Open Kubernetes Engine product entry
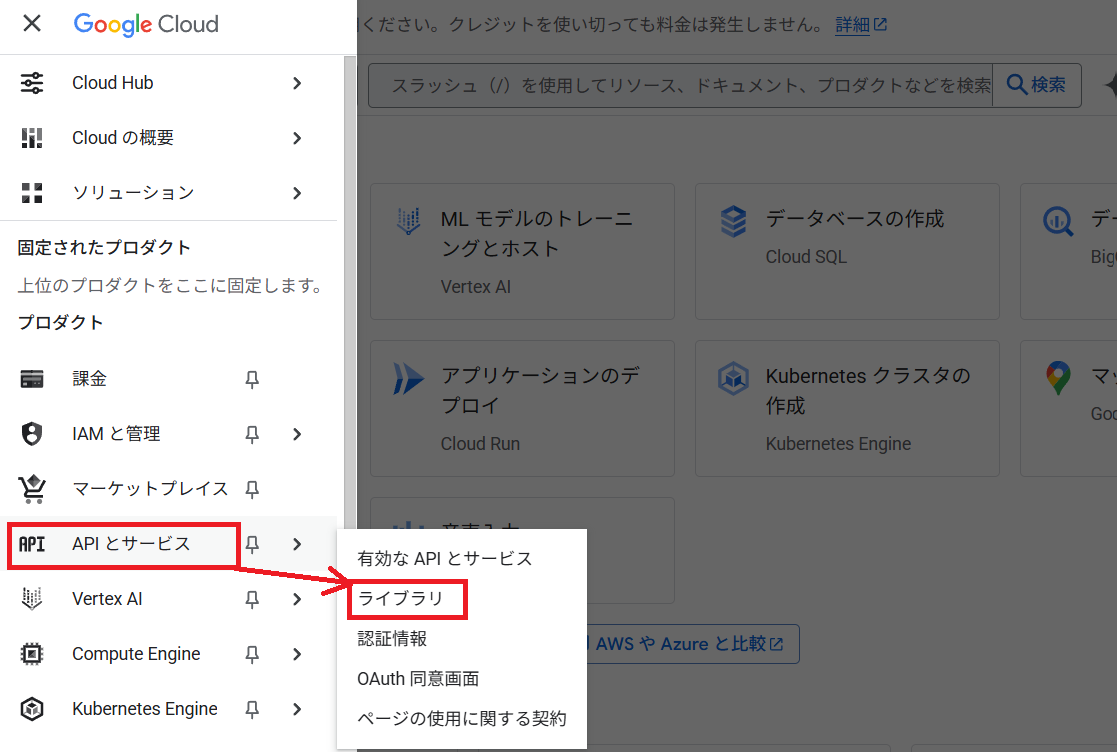Screen dimensions: 1117x752 click(x=168, y=709)
